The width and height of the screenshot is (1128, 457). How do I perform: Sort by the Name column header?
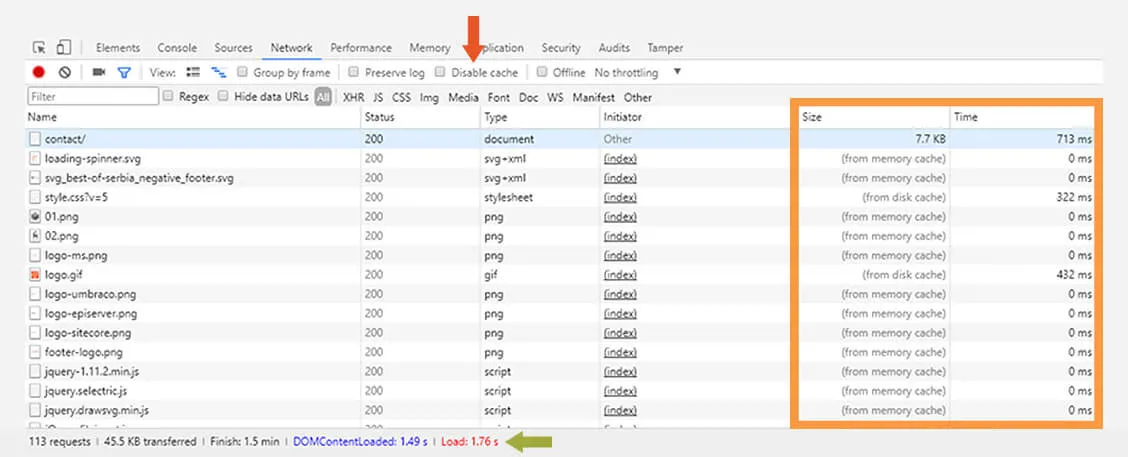pos(193,117)
